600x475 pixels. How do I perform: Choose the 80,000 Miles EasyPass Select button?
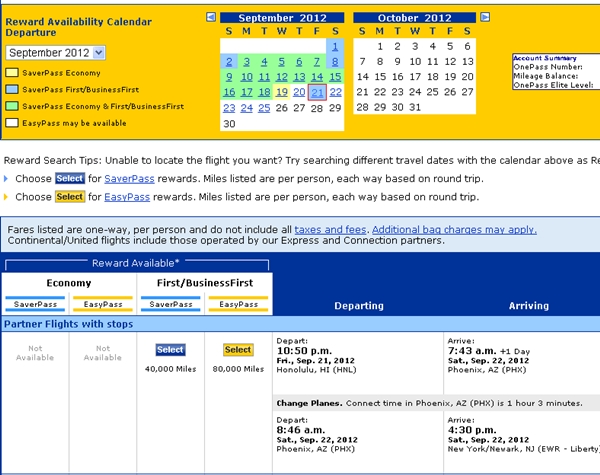[238, 350]
